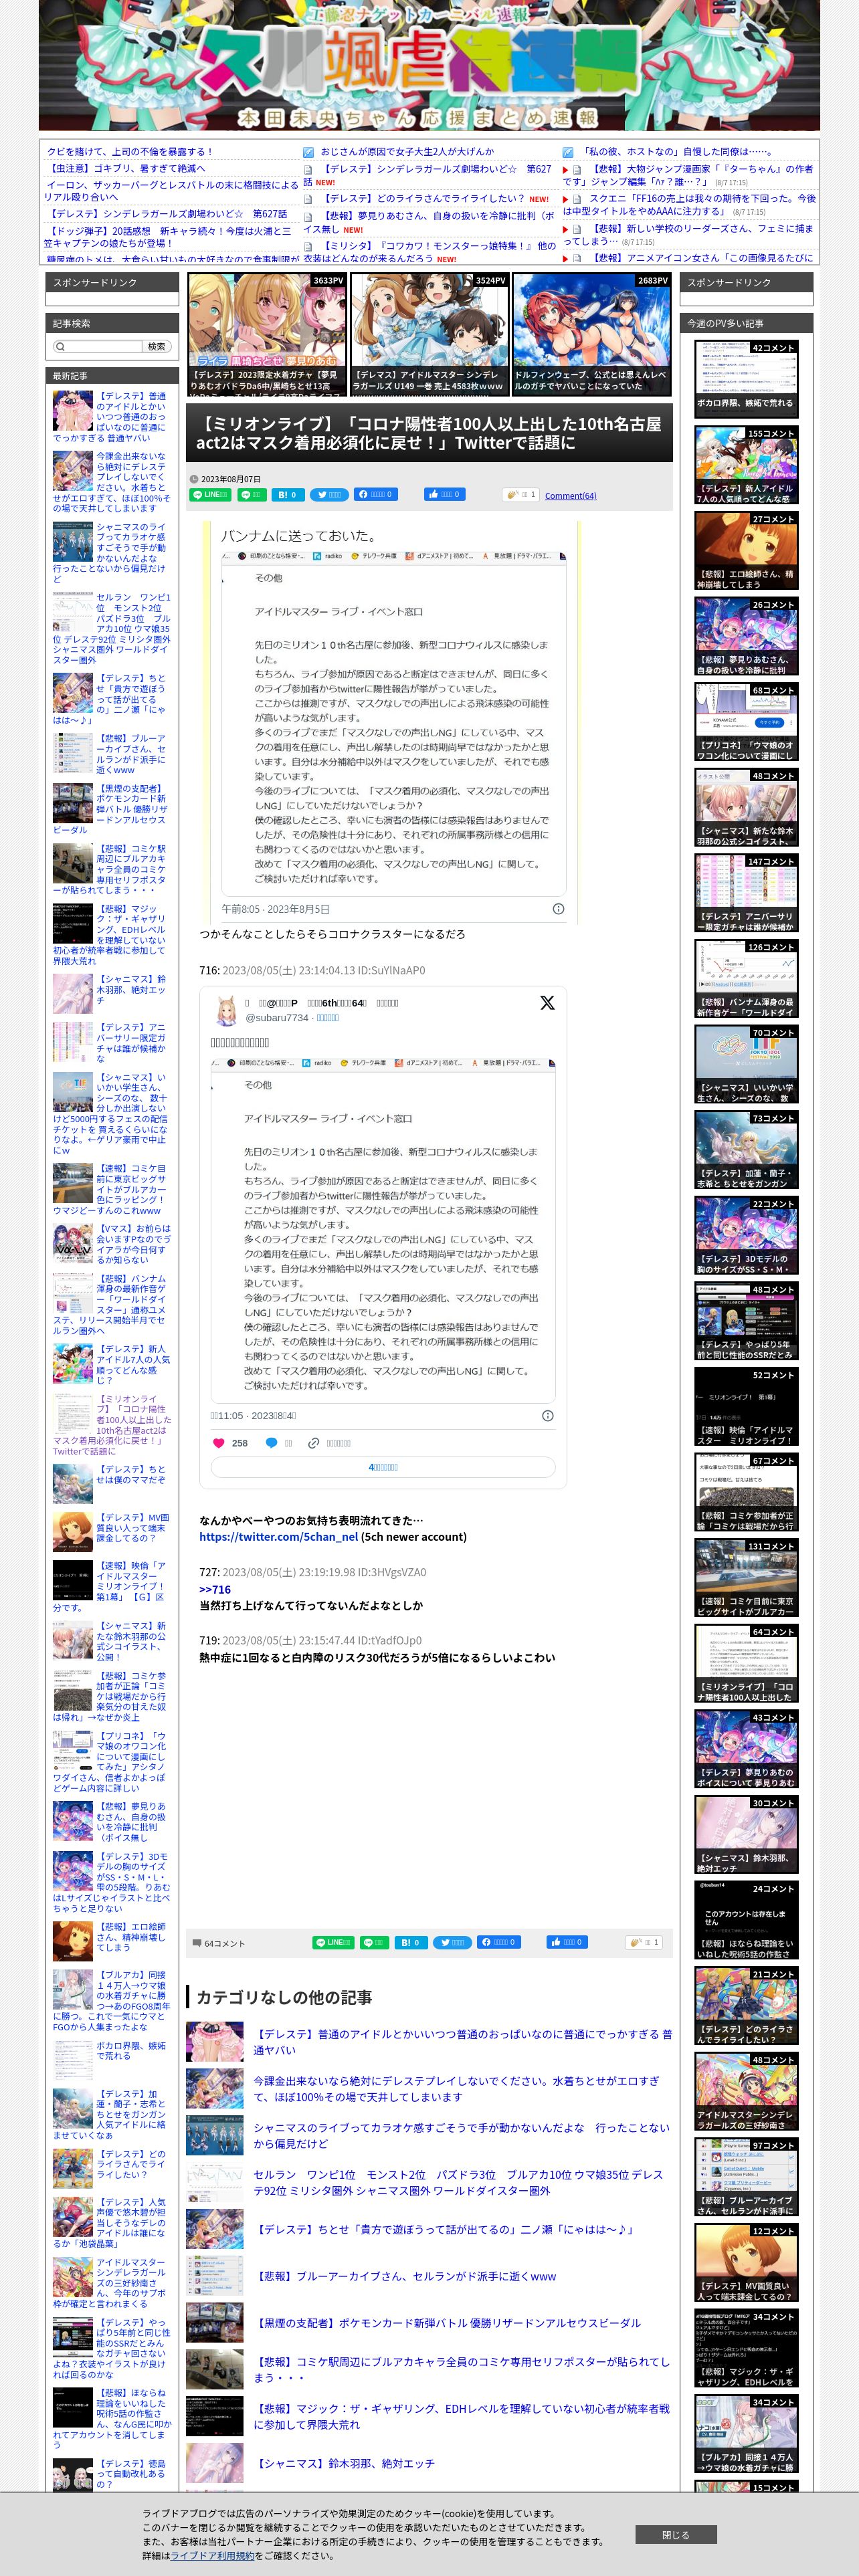Open headline 【虫注意】ゴキブリ、暑すぎて絶滅へ
This screenshot has width=859, height=2576.
[127, 169]
